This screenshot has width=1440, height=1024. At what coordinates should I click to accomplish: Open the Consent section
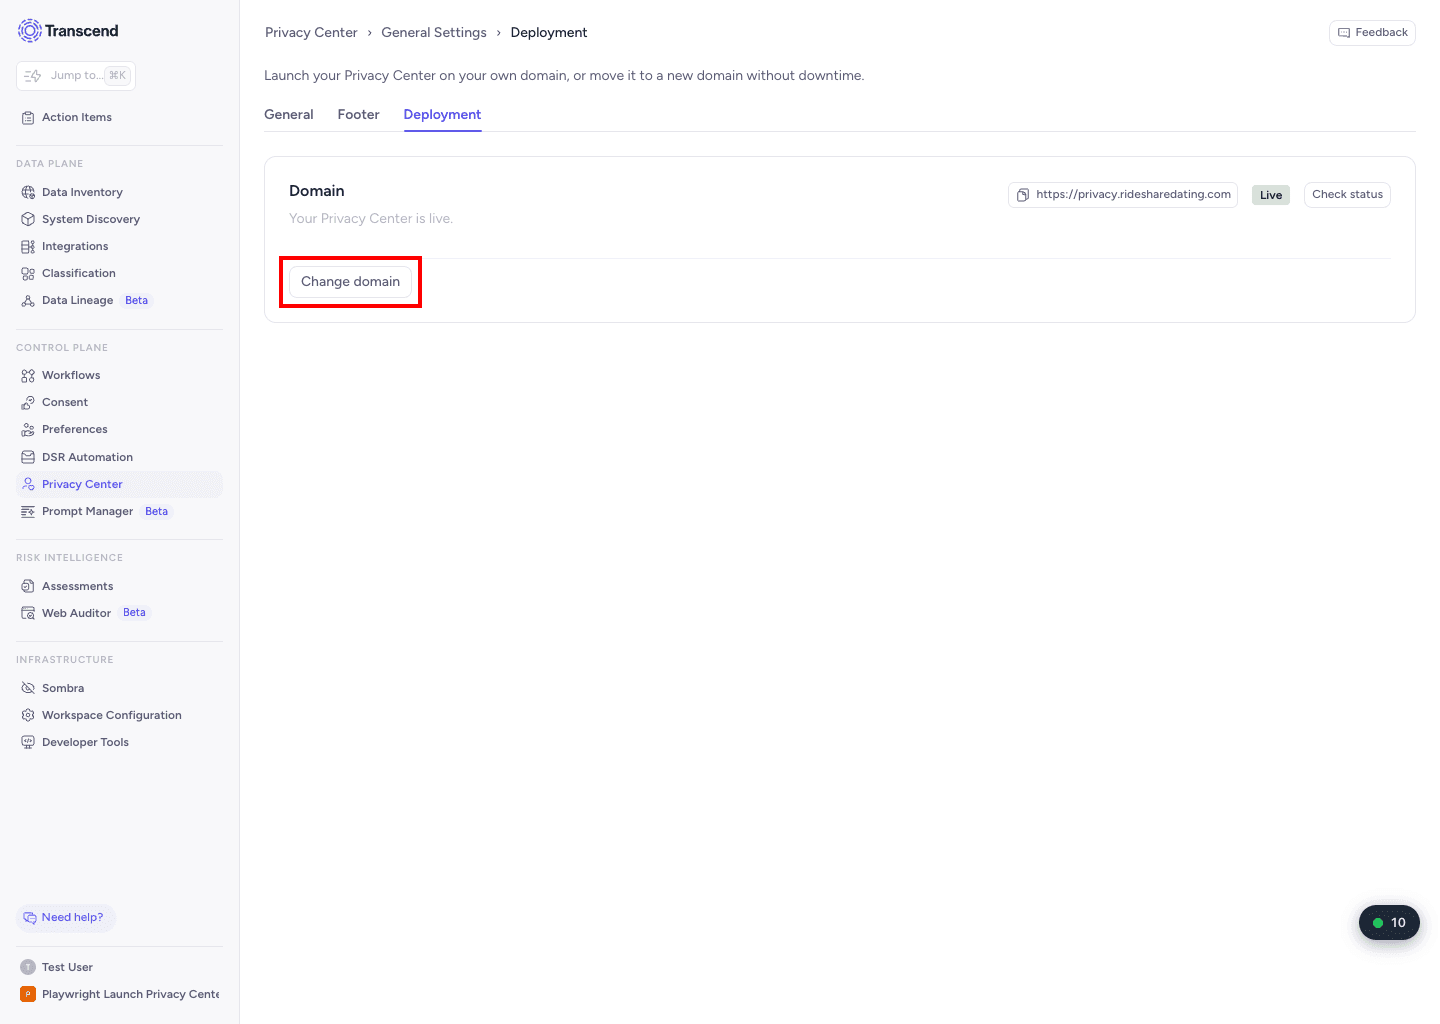[119, 402]
